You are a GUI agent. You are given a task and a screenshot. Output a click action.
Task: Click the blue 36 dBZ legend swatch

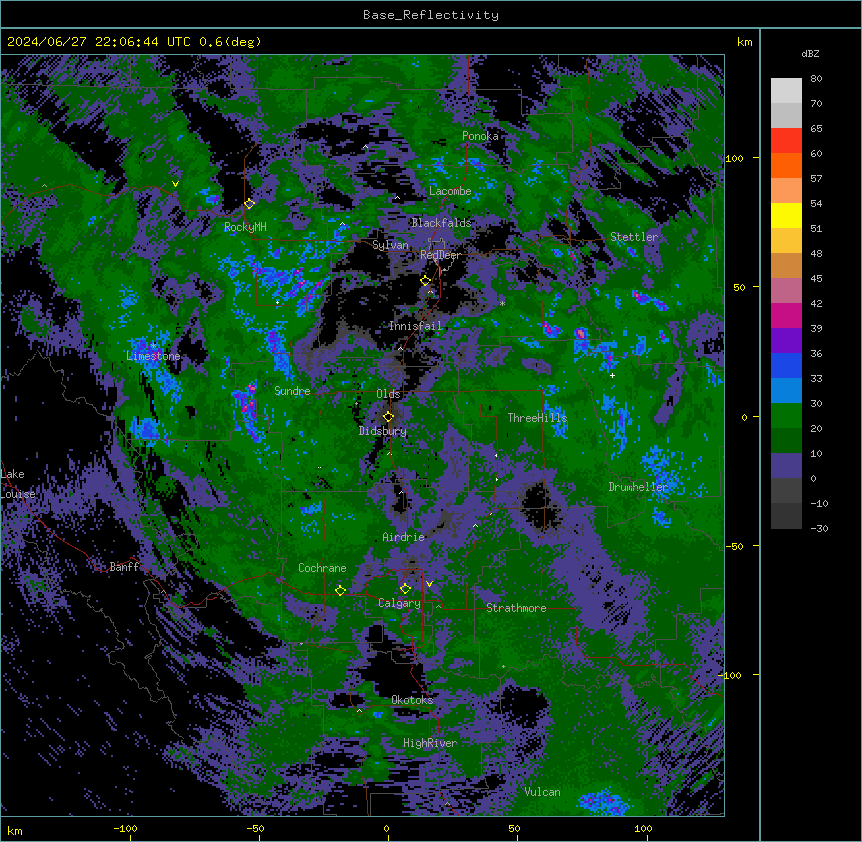pos(786,365)
